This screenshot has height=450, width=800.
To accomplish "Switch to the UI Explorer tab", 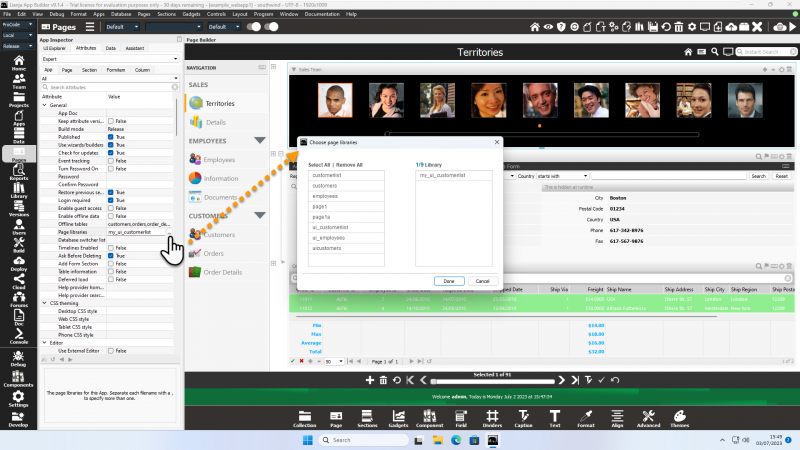I will pos(56,47).
